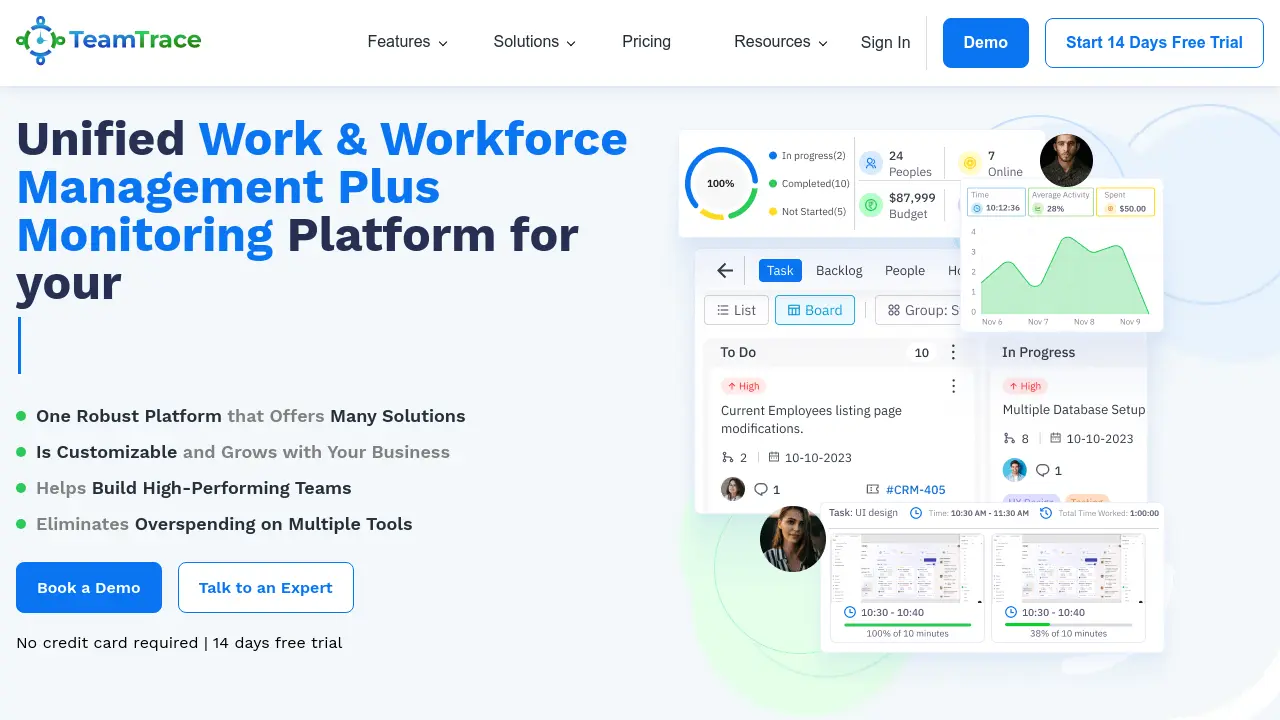Click the Online status icon beside 7
This screenshot has width=1280, height=720.
point(969,163)
